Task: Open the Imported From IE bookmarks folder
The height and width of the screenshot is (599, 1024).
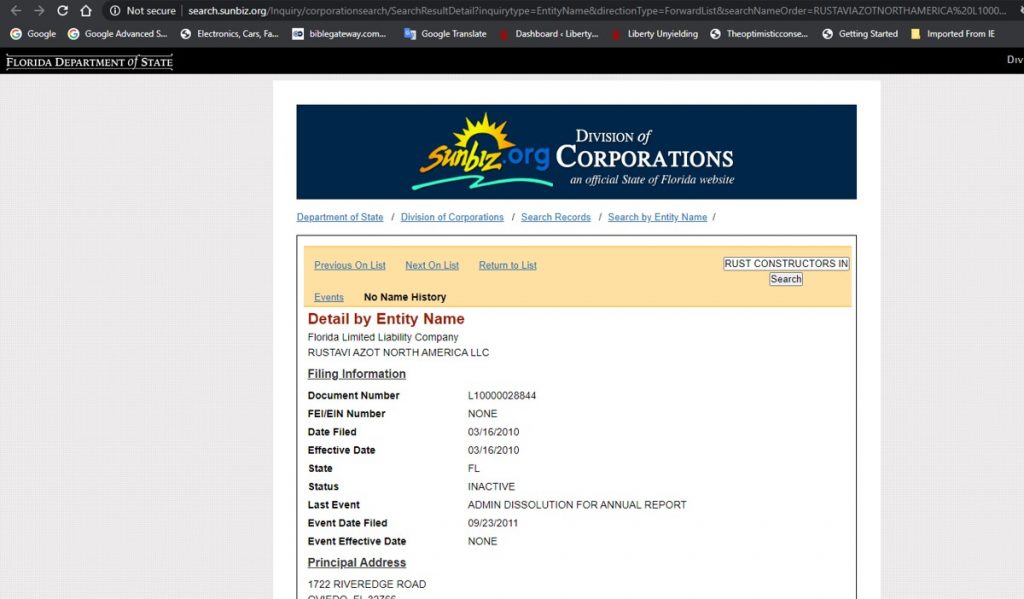Action: [953, 33]
